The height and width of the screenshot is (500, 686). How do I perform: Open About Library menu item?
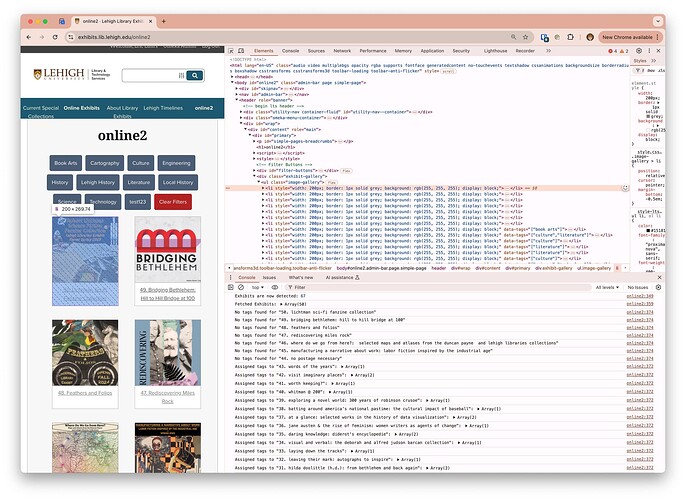point(122,112)
